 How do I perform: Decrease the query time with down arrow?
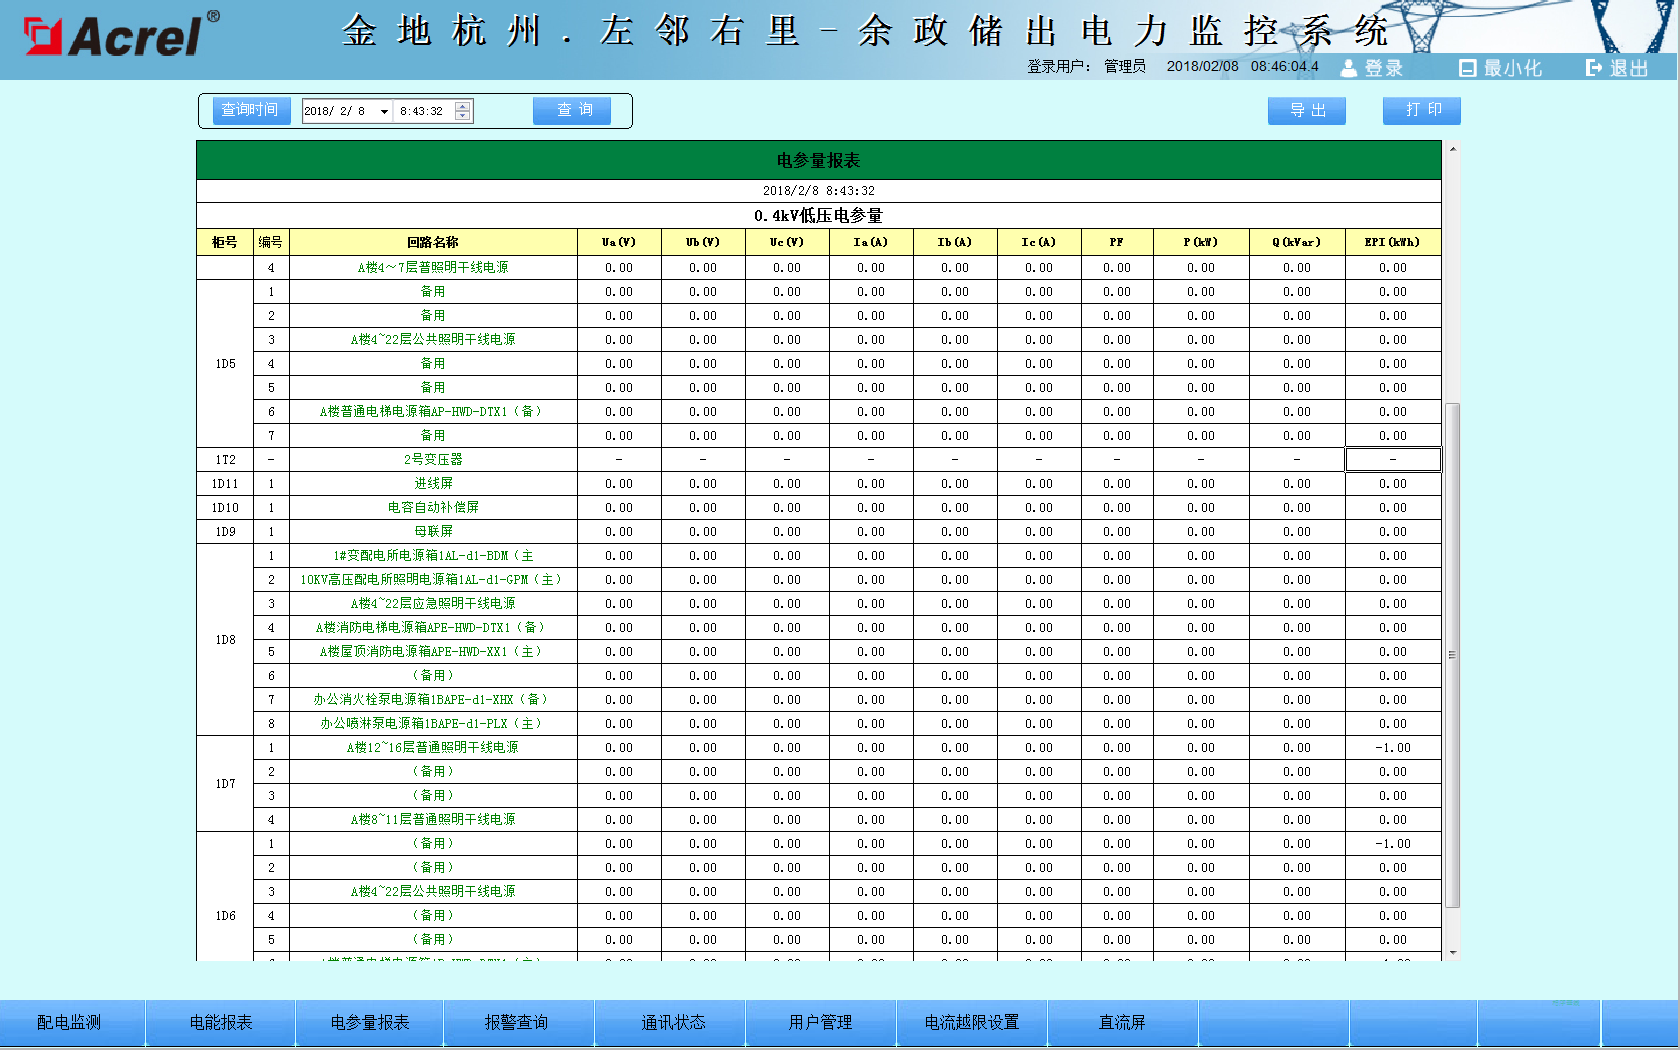(x=462, y=116)
